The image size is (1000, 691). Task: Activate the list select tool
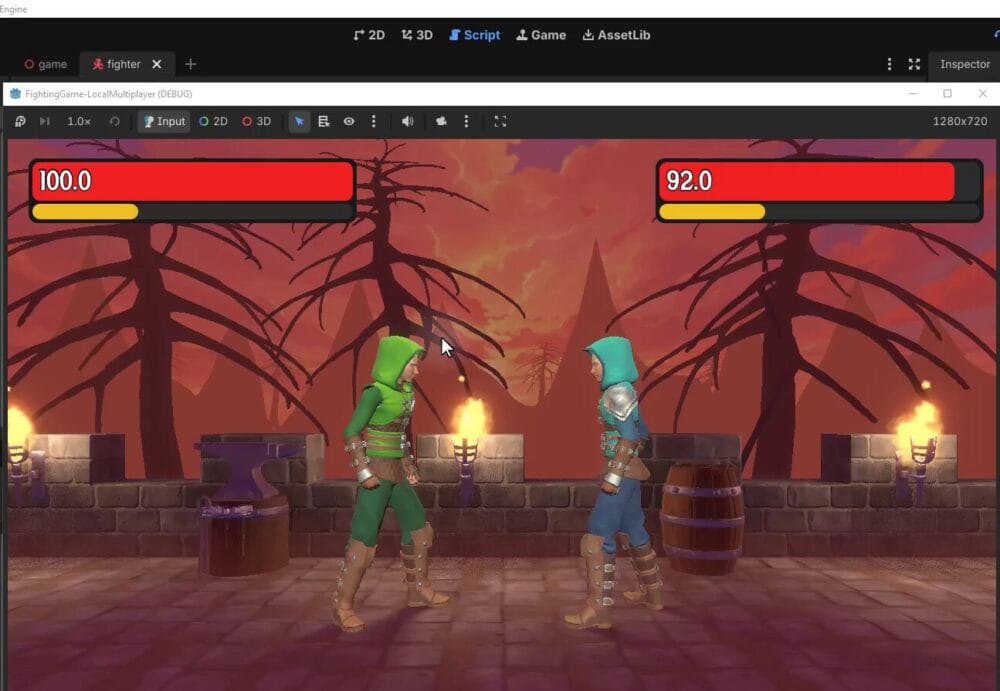coord(324,121)
